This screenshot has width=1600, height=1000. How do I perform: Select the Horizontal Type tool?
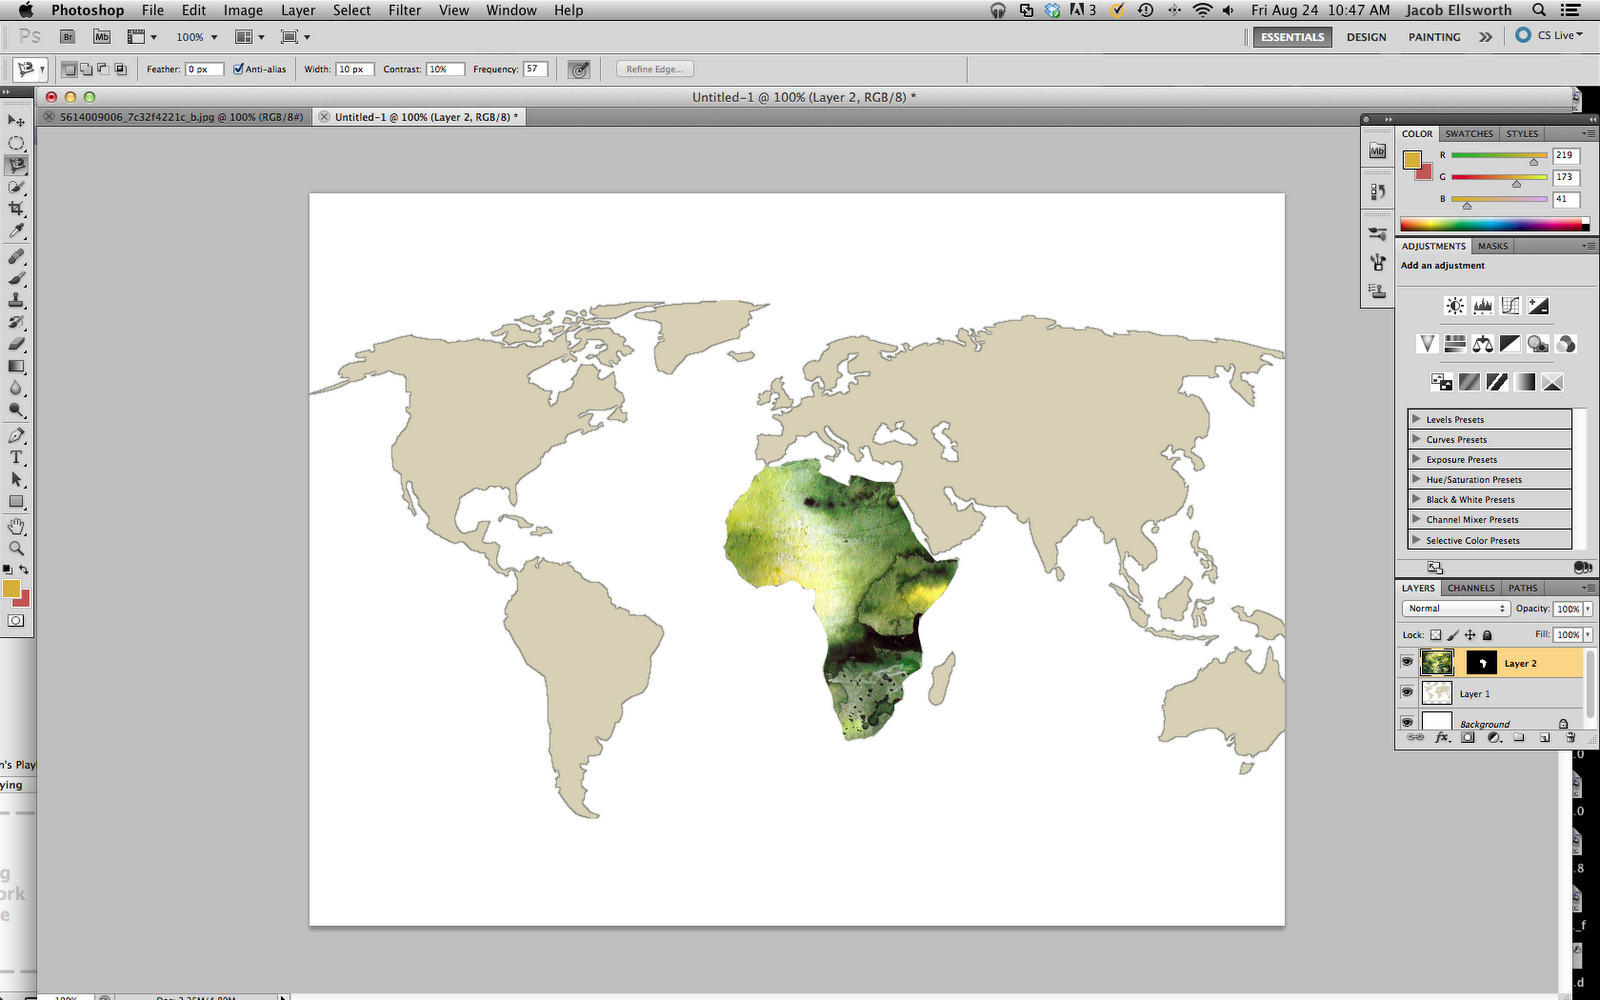pos(16,457)
